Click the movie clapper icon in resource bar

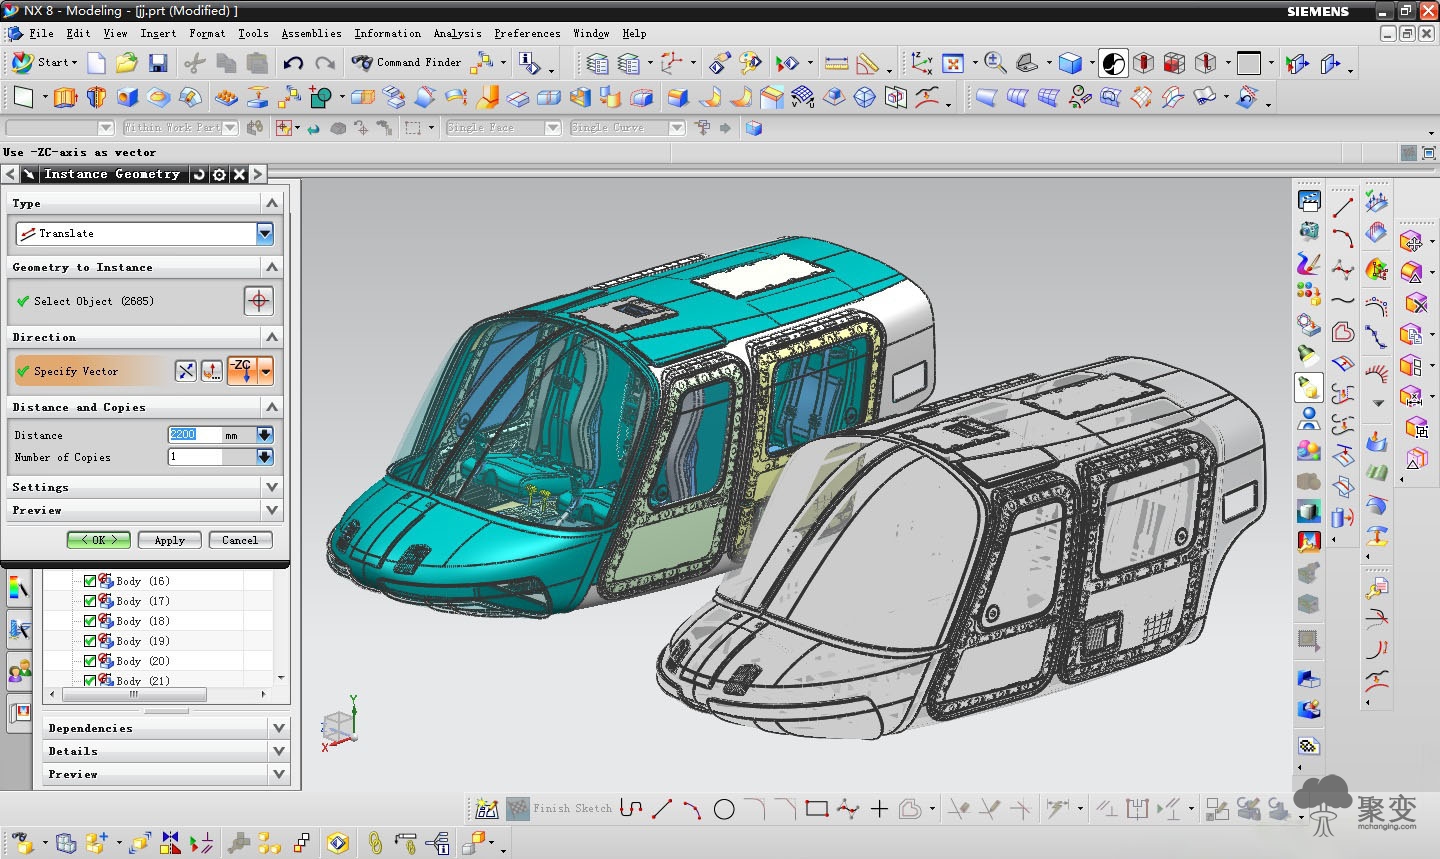[1309, 200]
